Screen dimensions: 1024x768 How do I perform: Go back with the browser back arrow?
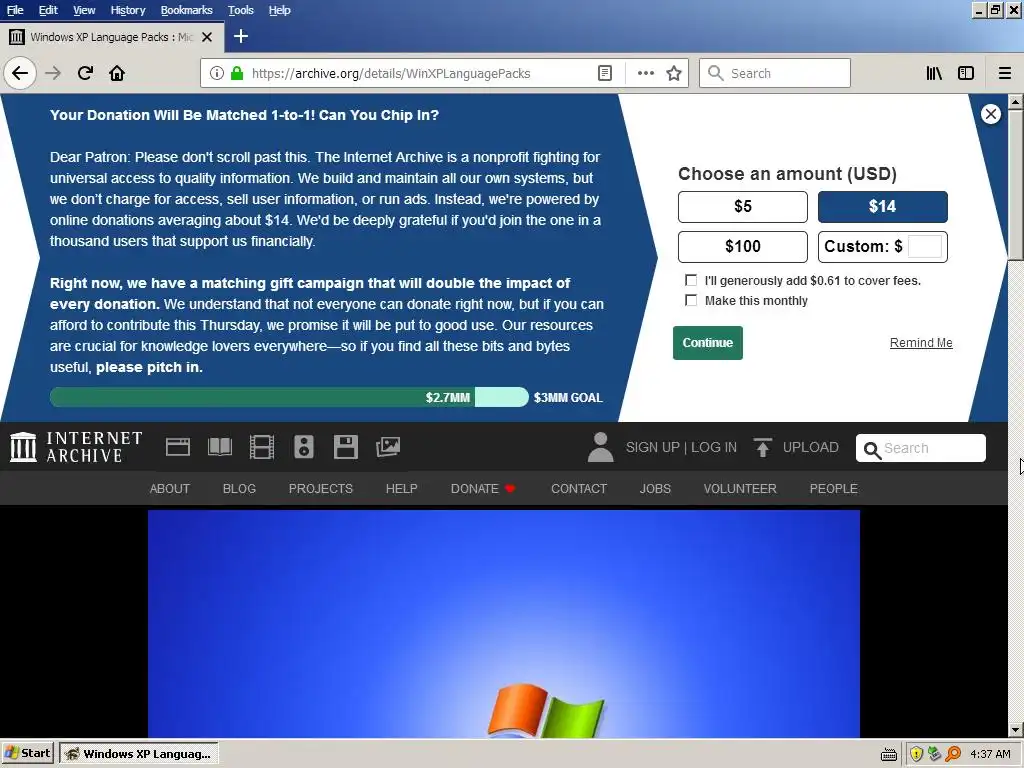pos(20,73)
